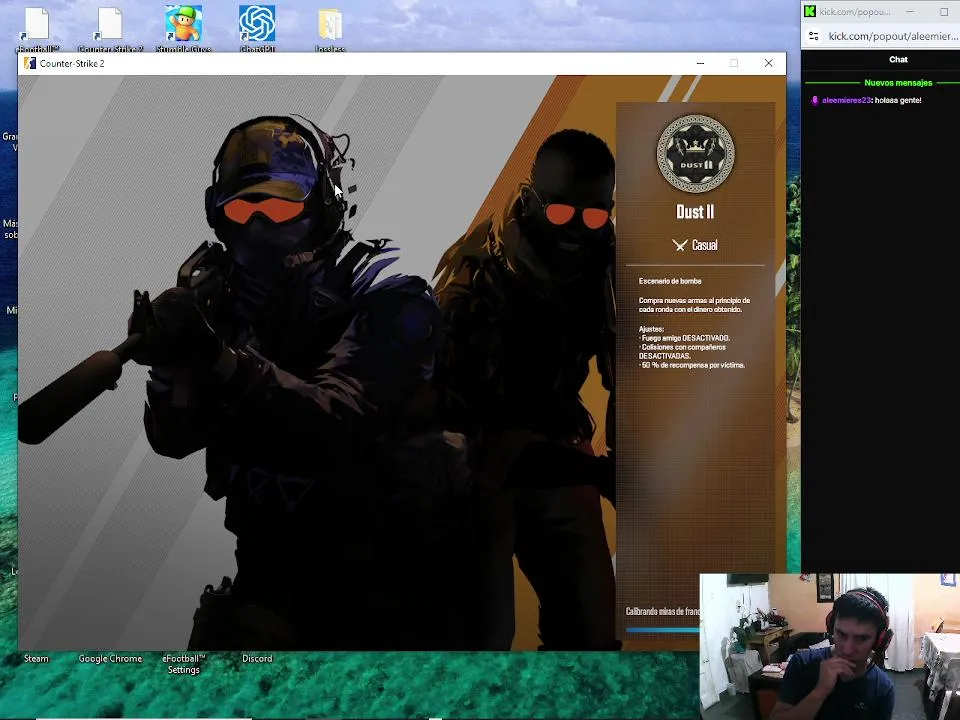Close the Counter-Strike 2 window

coord(768,63)
